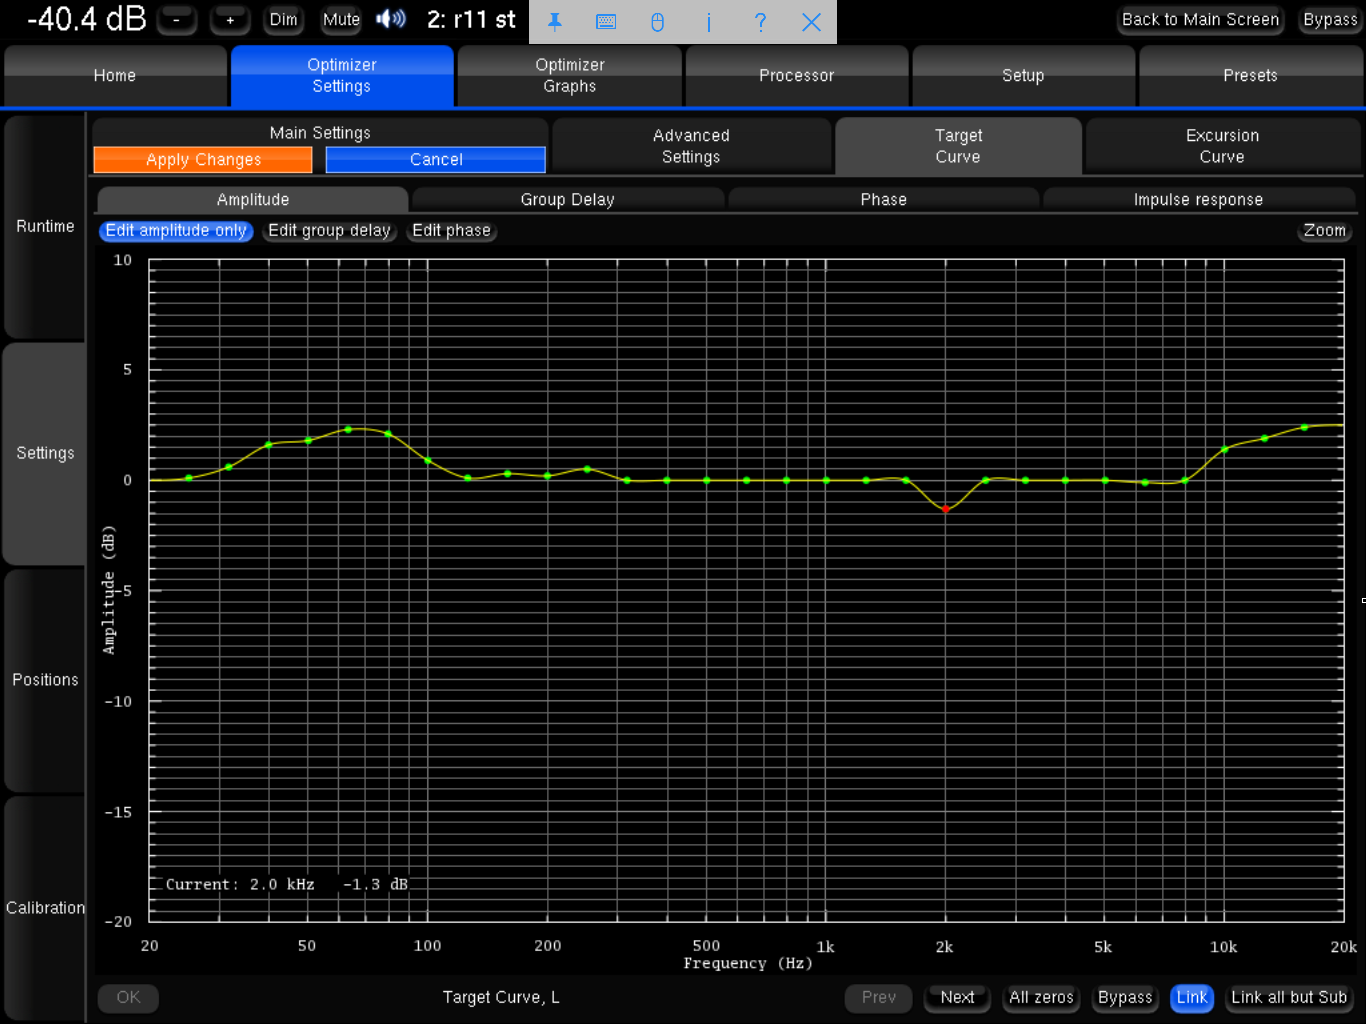1366x1024 pixels.
Task: Select Edit phase mode
Action: [451, 231]
